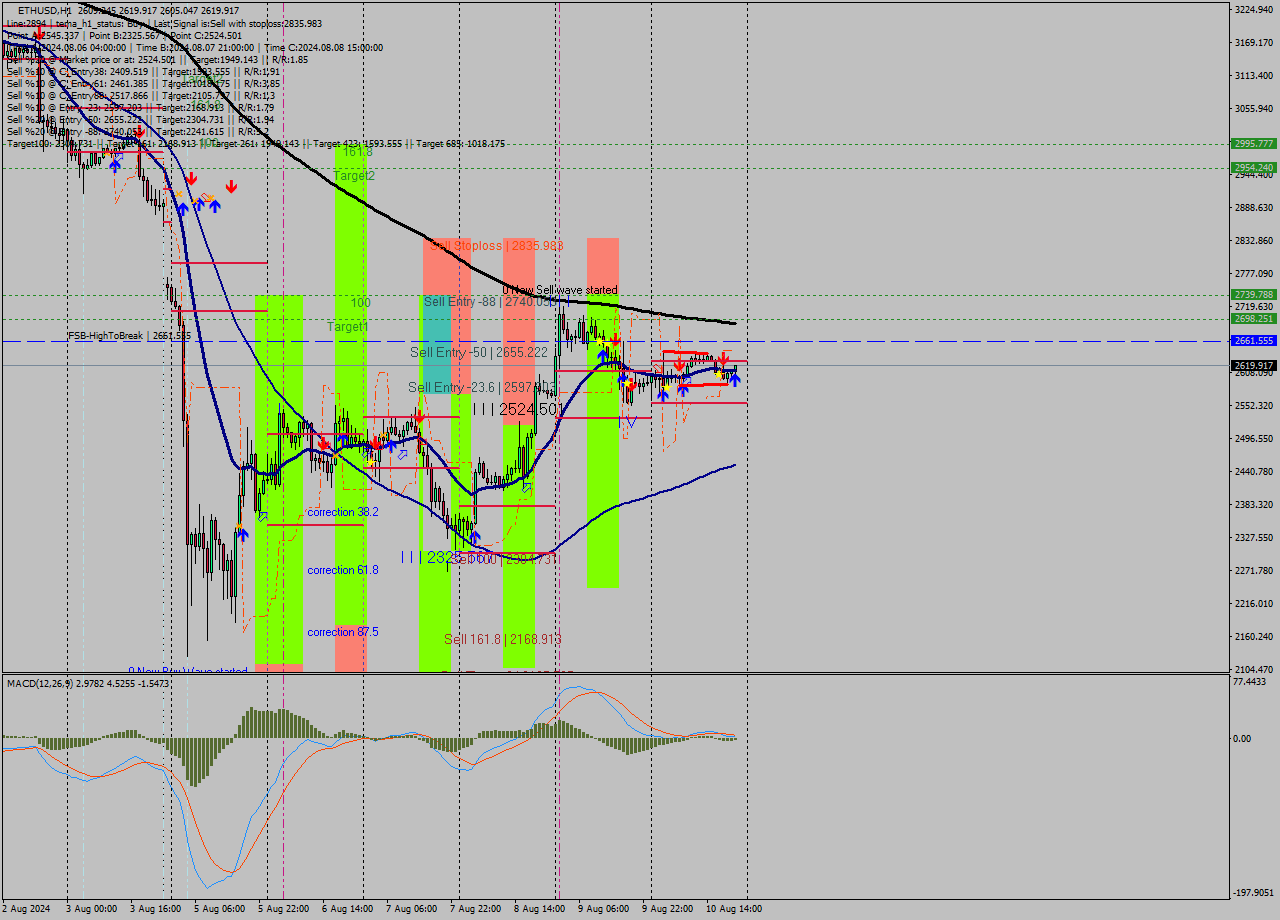This screenshot has height=920, width=1280.
Task: Click the 'Target2' label on green bar
Action: click(x=355, y=175)
